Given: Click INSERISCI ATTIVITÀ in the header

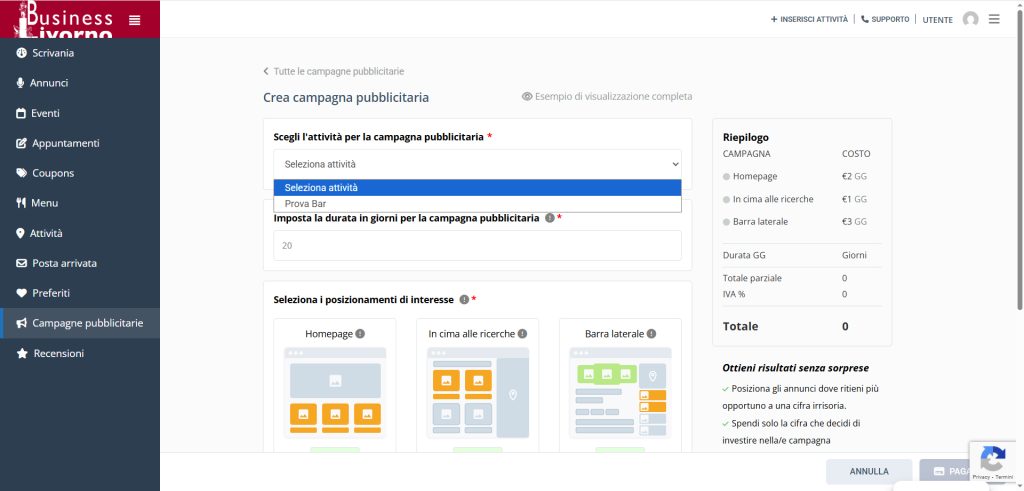Looking at the screenshot, I should click(x=809, y=19).
